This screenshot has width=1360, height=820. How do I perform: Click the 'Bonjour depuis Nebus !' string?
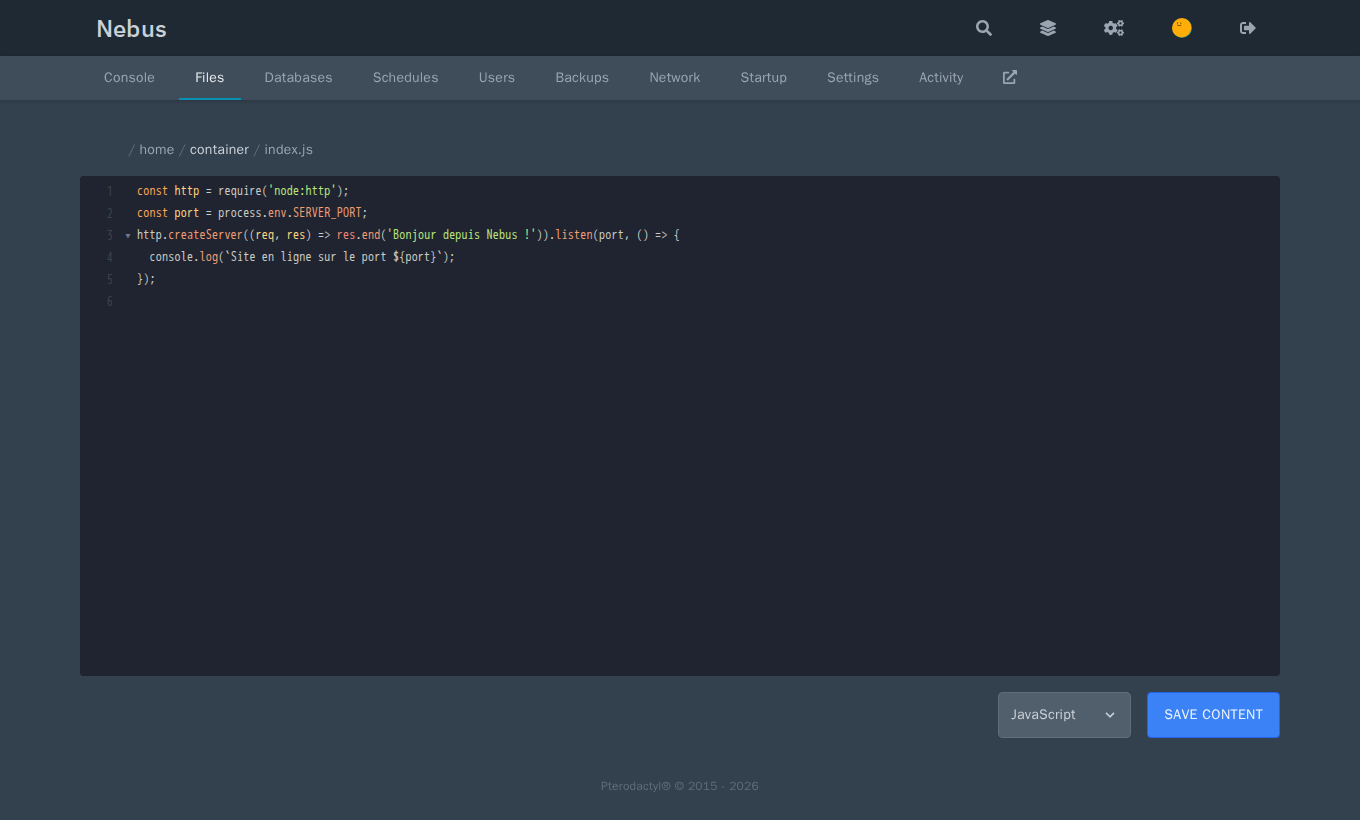[x=462, y=235]
